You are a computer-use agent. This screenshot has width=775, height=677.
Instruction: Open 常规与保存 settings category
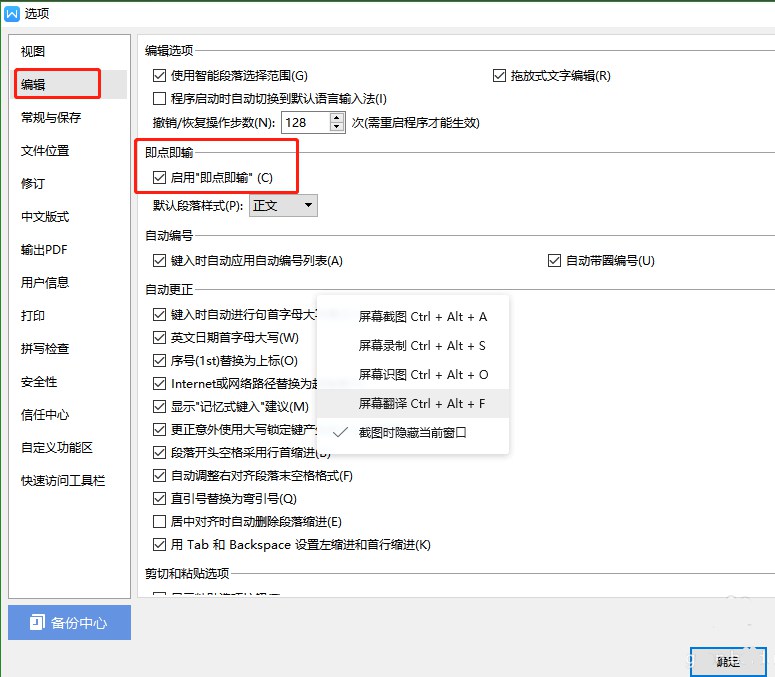[x=51, y=118]
